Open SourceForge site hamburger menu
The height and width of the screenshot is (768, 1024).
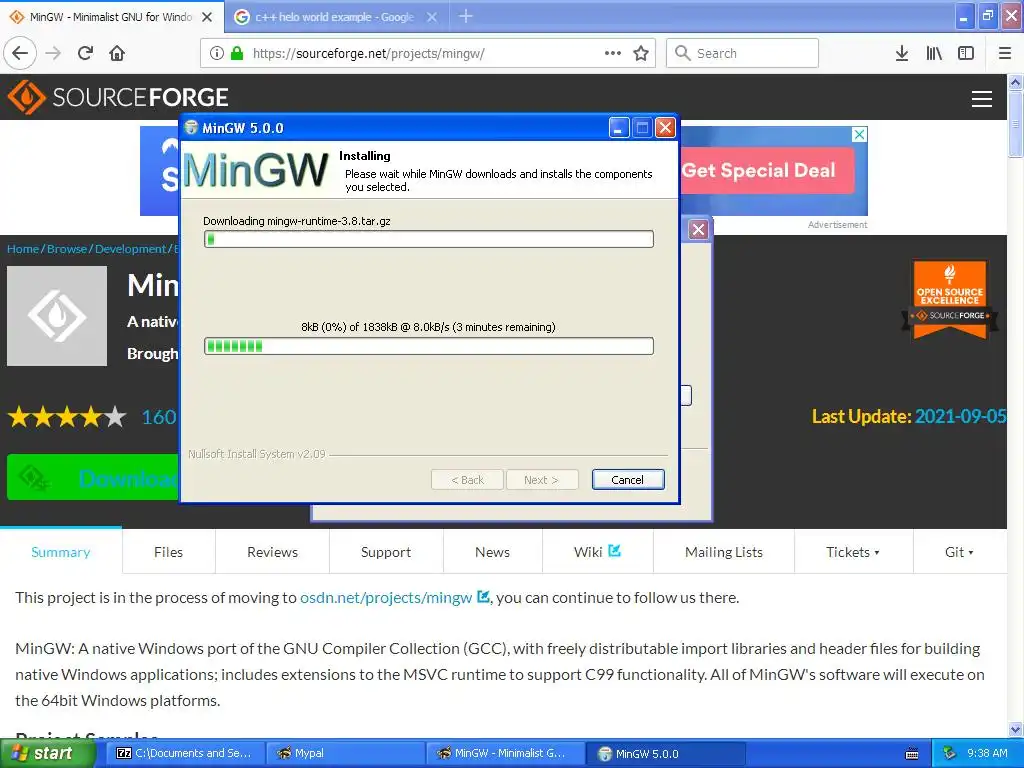coord(982,99)
